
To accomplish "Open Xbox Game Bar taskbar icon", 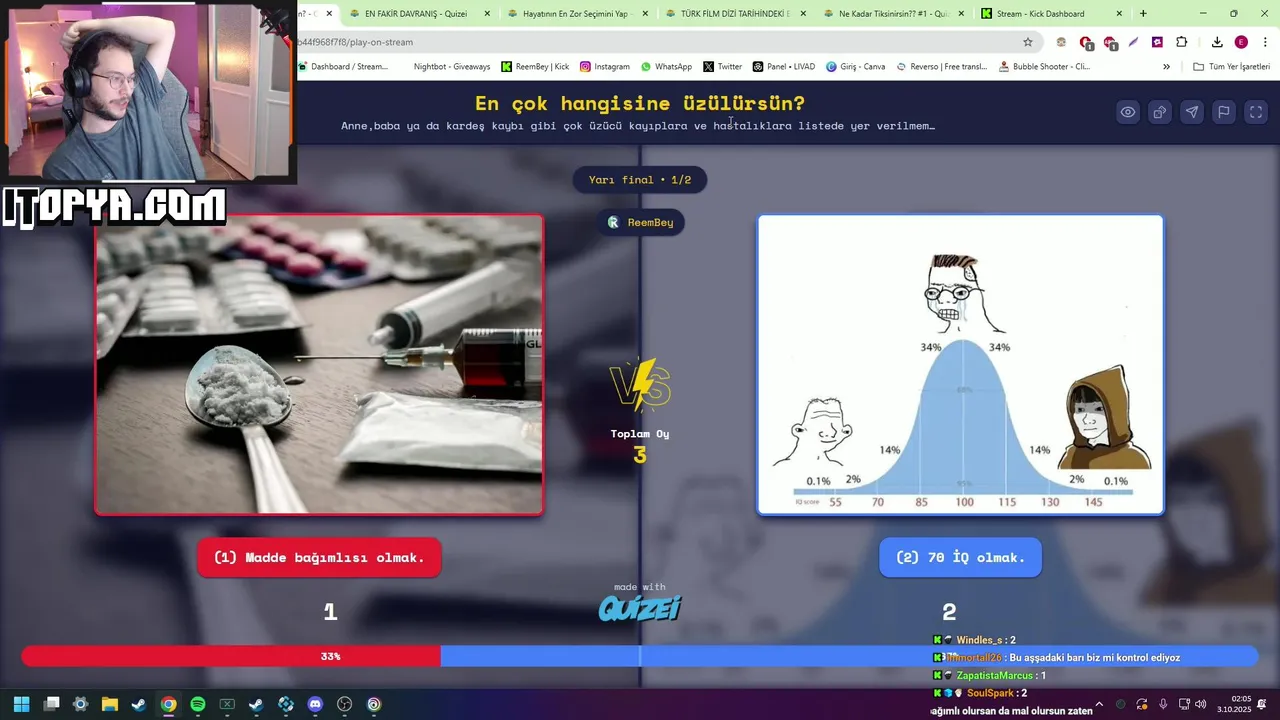I will [227, 704].
